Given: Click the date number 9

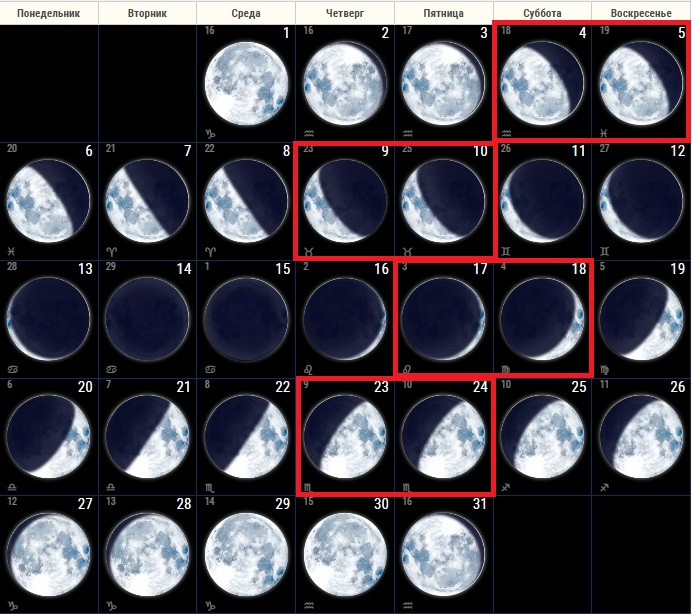Looking at the screenshot, I should (385, 151).
